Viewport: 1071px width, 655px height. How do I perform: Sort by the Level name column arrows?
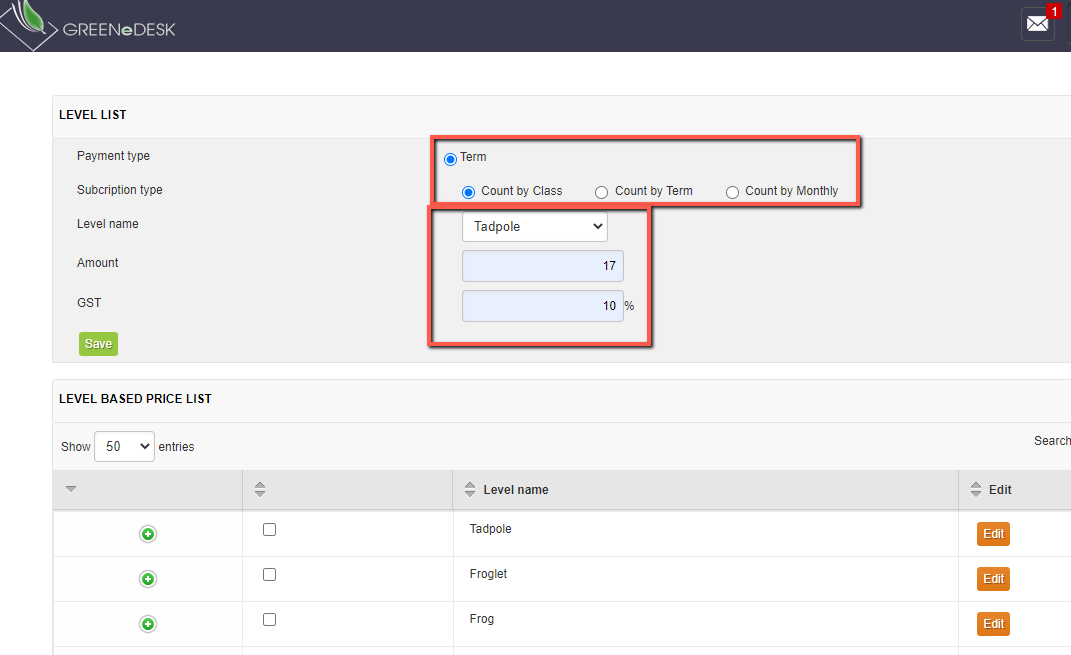[x=470, y=490]
